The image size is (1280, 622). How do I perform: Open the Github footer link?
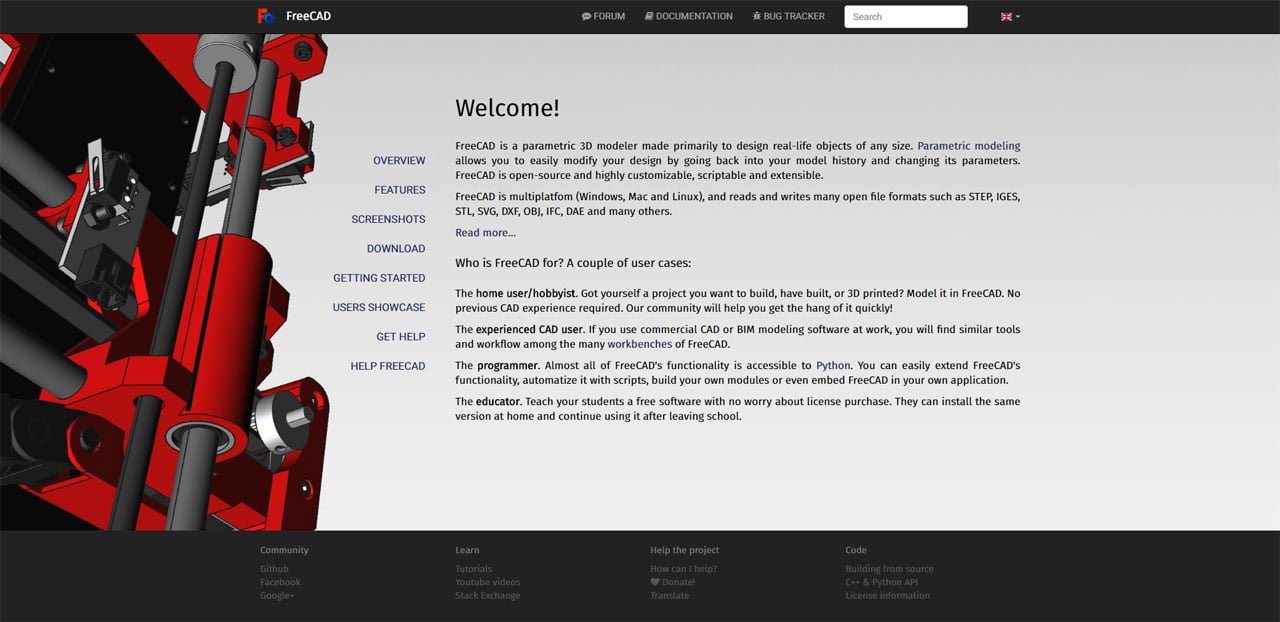tap(274, 569)
